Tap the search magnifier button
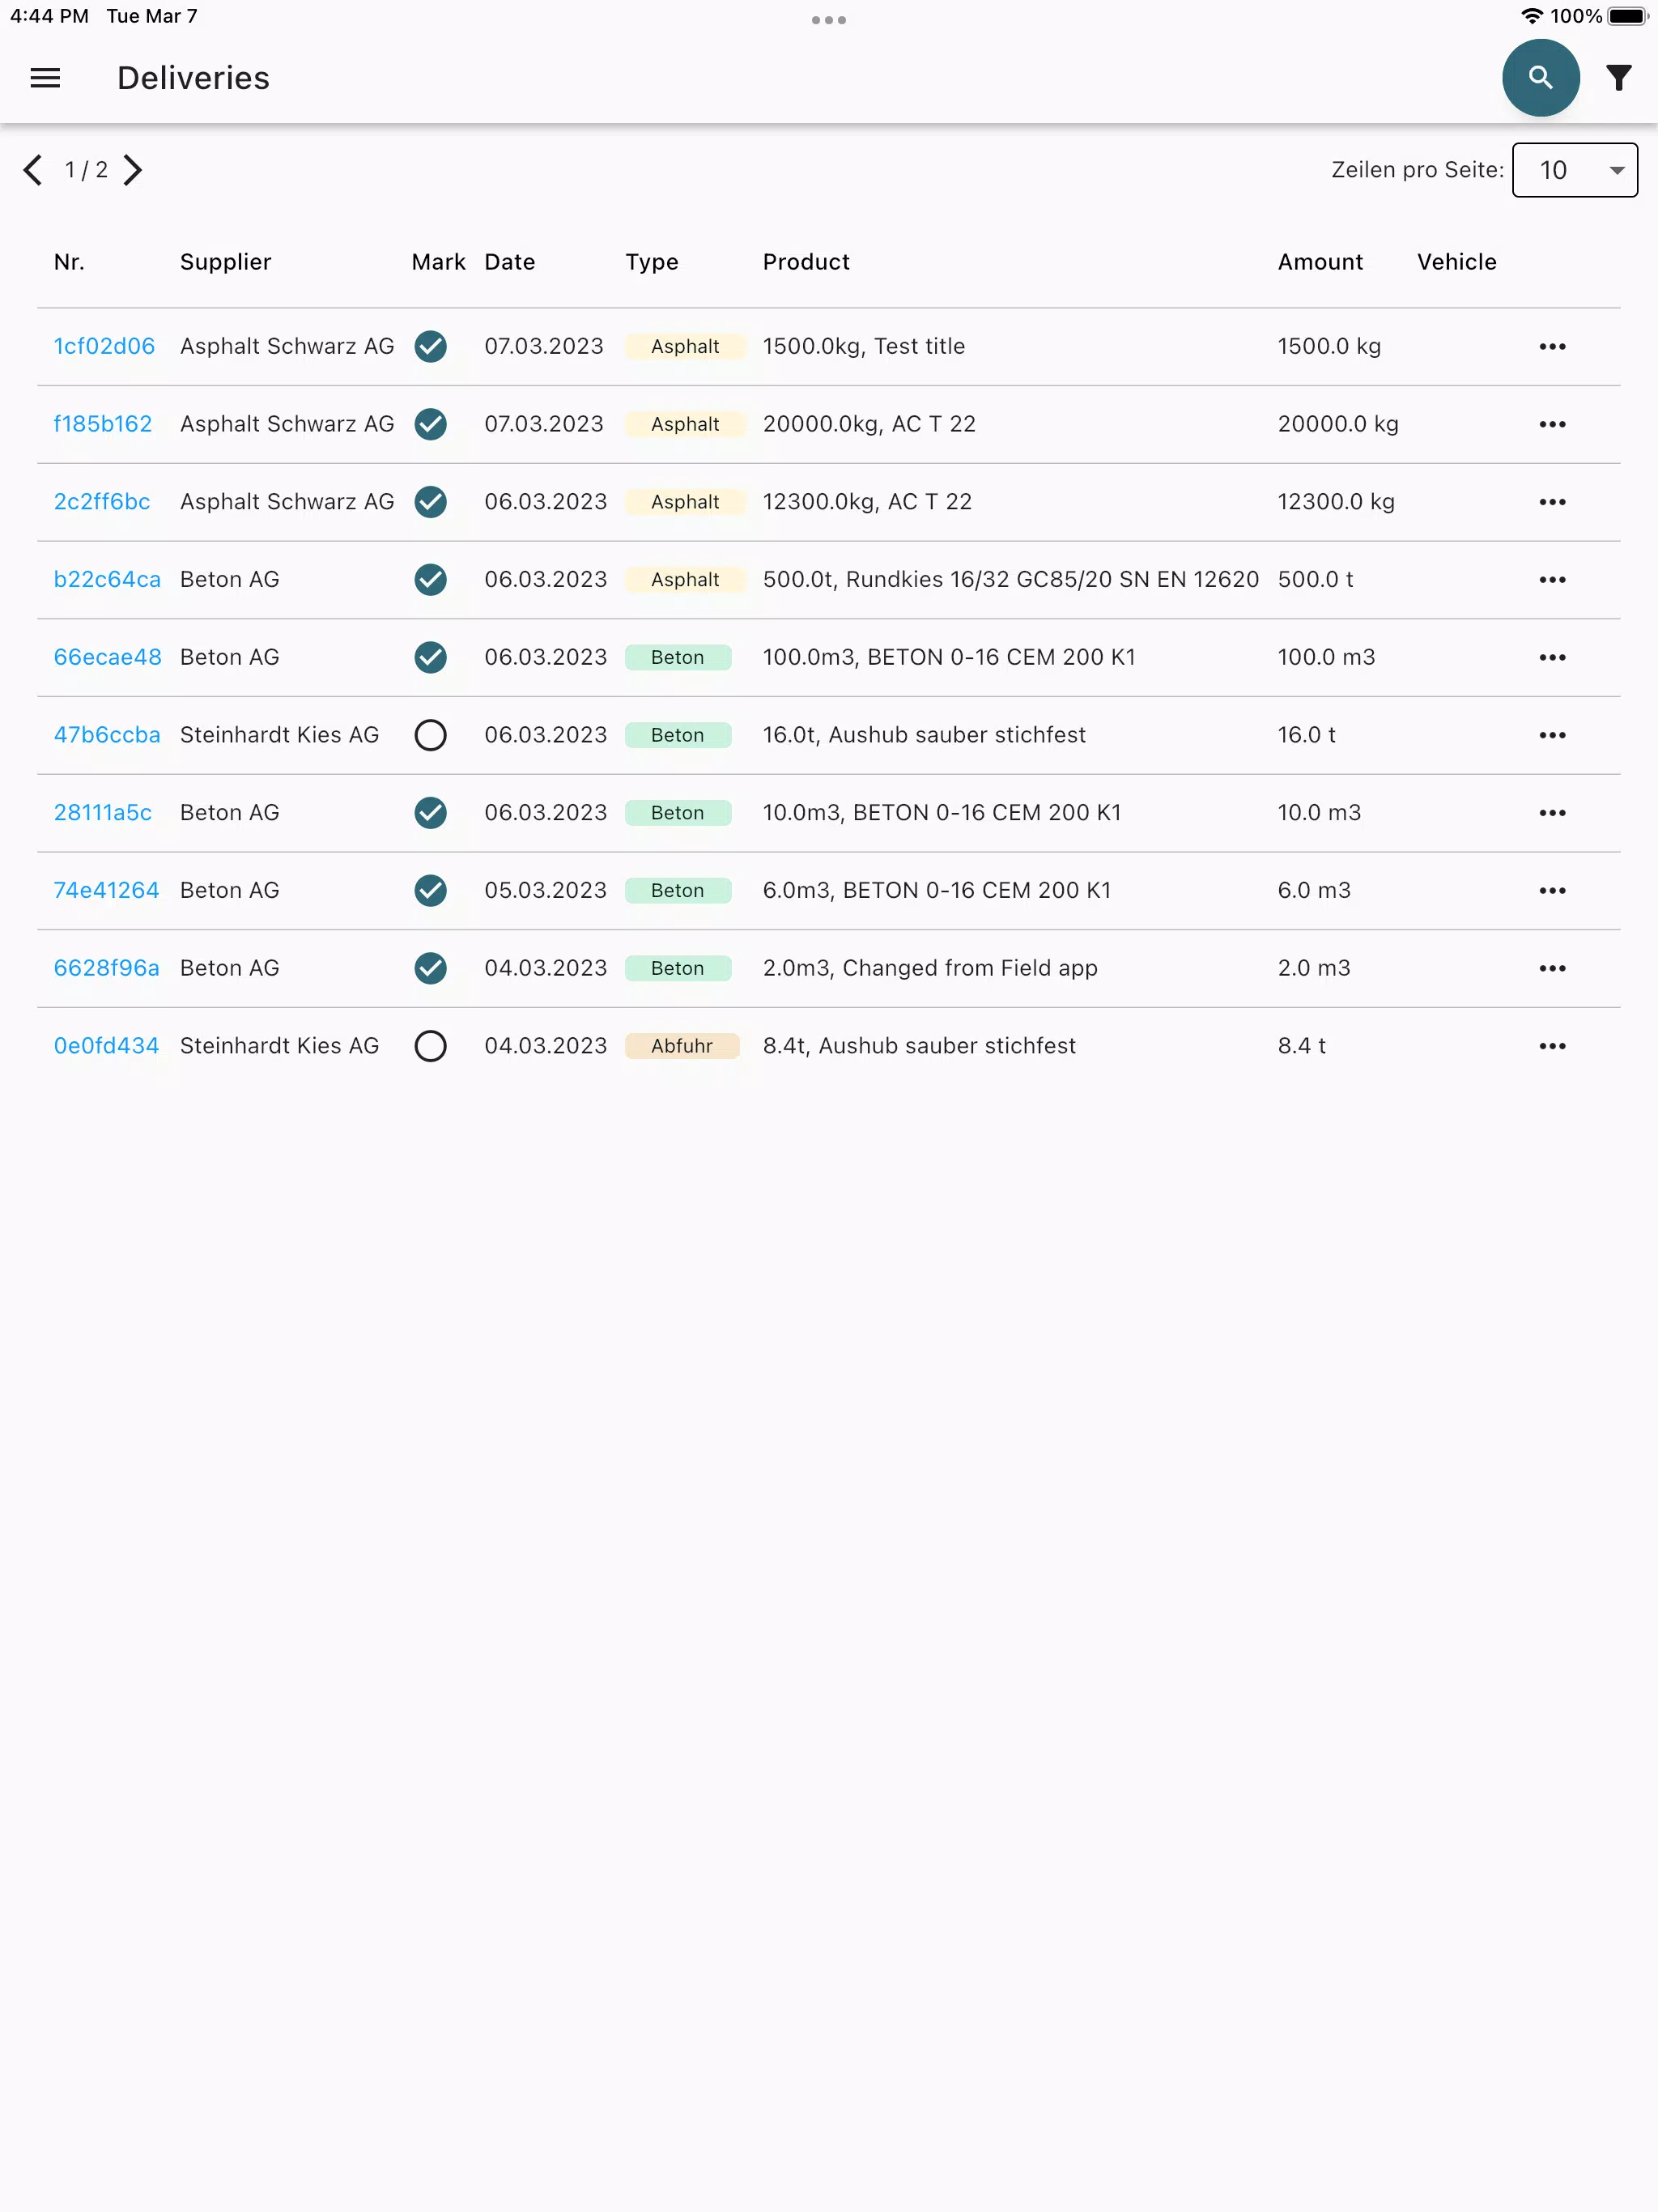 pyautogui.click(x=1540, y=78)
